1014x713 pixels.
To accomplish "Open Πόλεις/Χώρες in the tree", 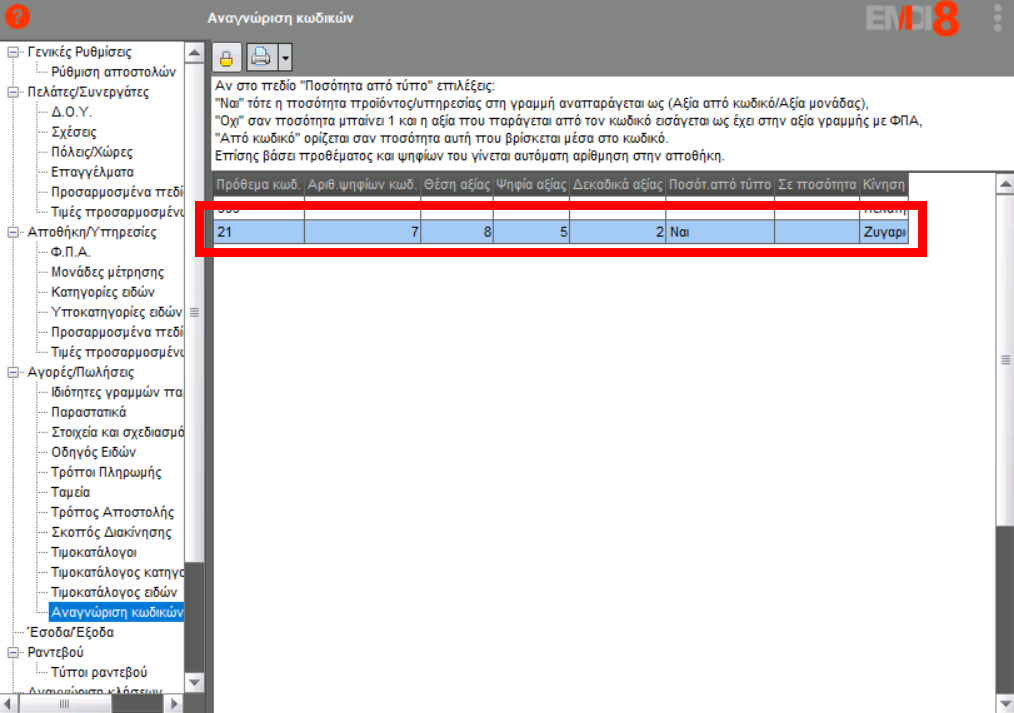I will pyautogui.click(x=92, y=152).
